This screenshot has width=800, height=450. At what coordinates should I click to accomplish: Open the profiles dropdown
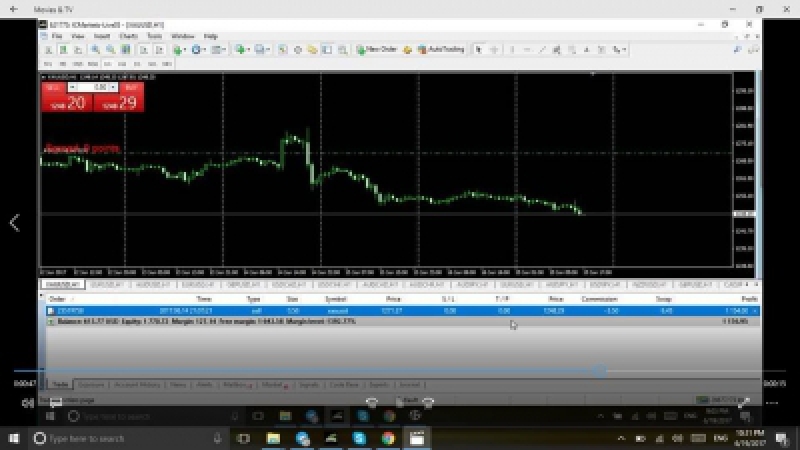[x=262, y=50]
